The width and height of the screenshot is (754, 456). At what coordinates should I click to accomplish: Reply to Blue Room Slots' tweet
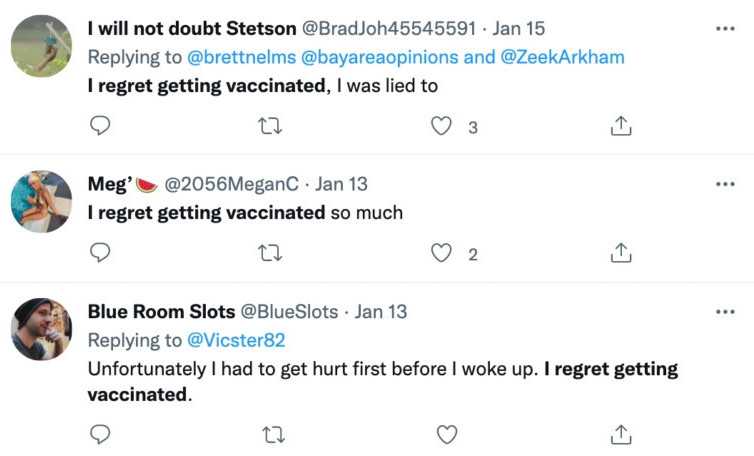[x=100, y=434]
